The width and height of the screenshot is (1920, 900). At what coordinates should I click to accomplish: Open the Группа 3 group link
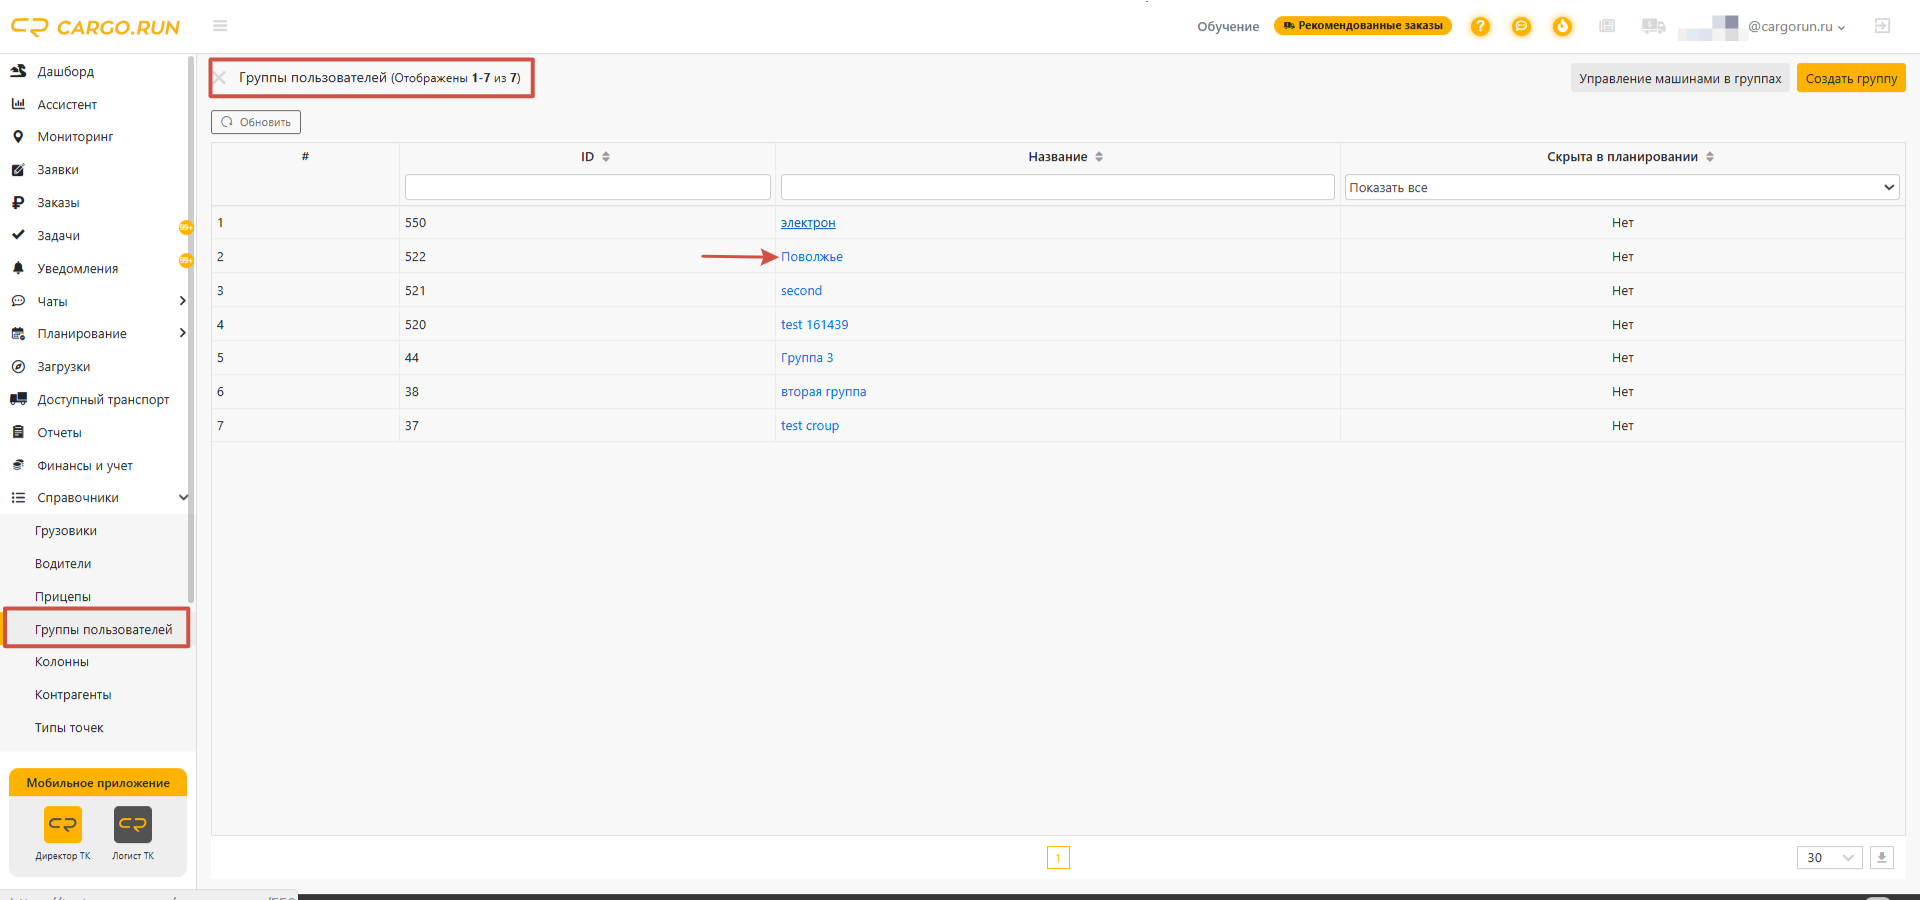point(807,358)
